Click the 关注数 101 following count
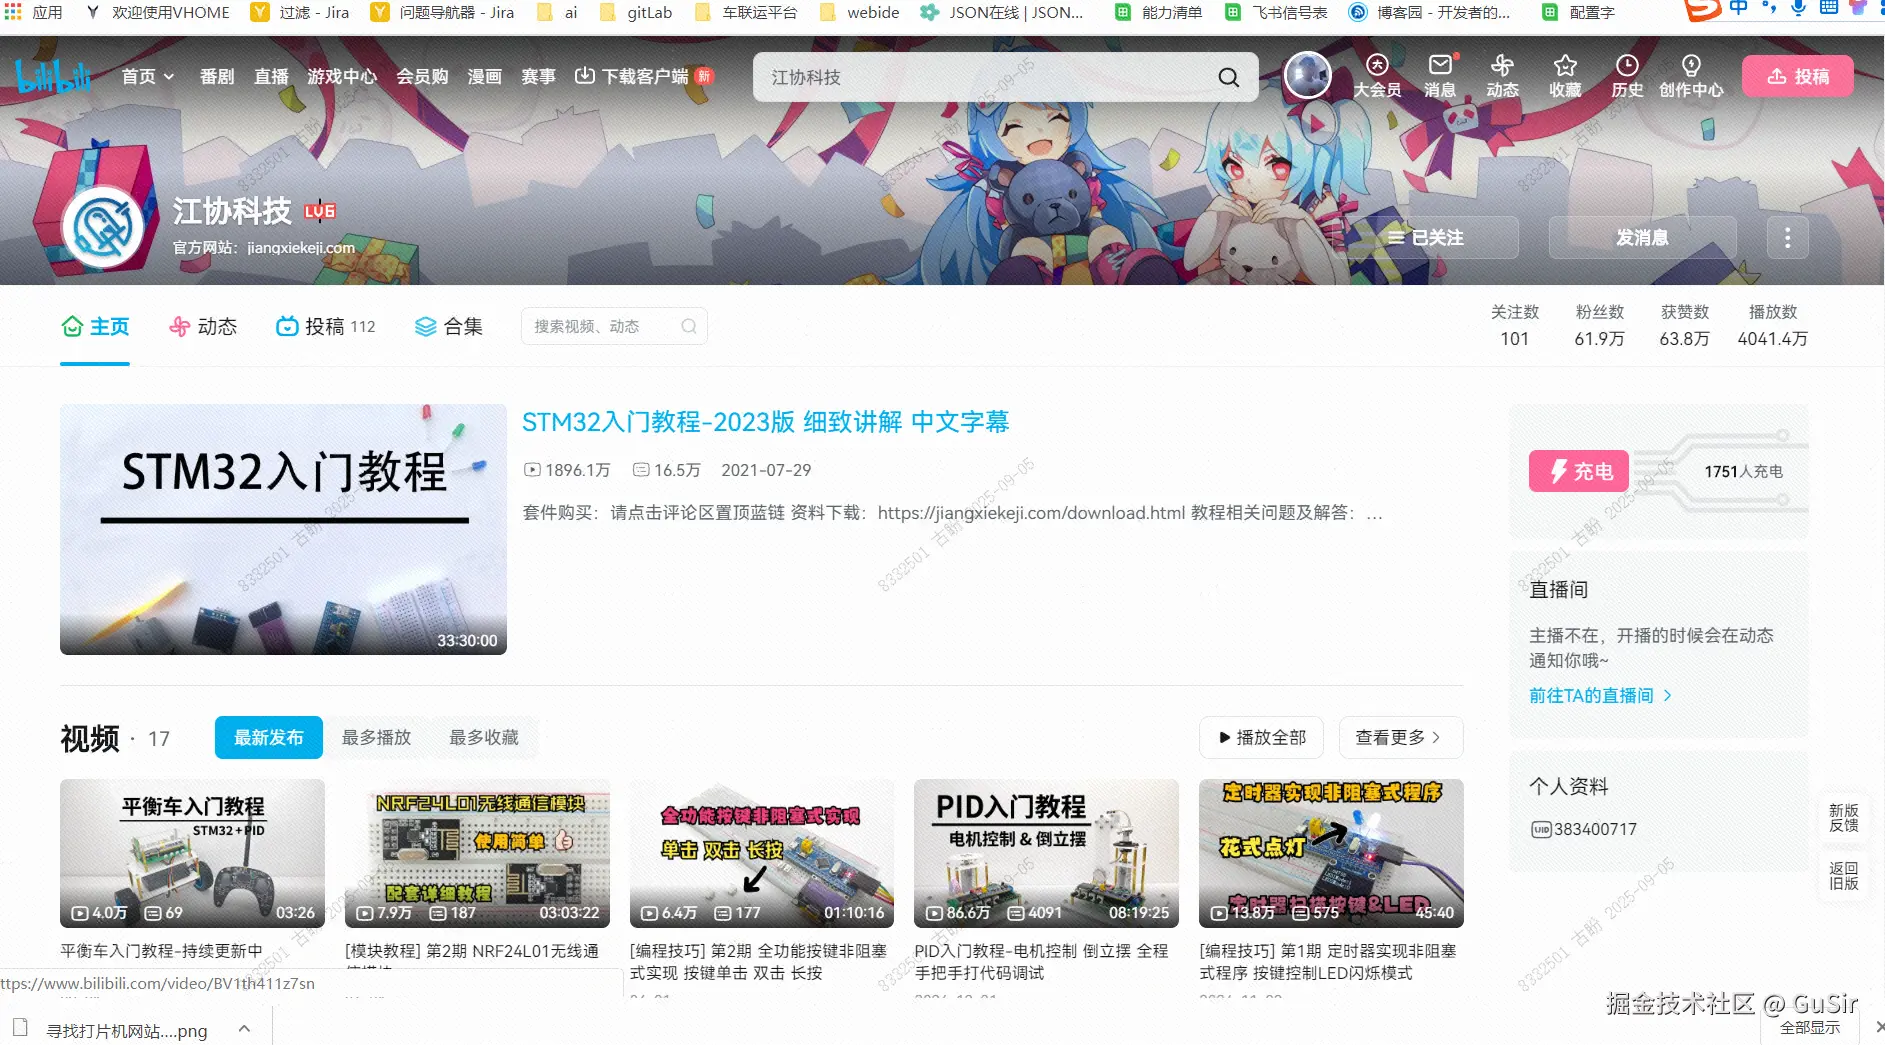The height and width of the screenshot is (1045, 1885). 1514,326
